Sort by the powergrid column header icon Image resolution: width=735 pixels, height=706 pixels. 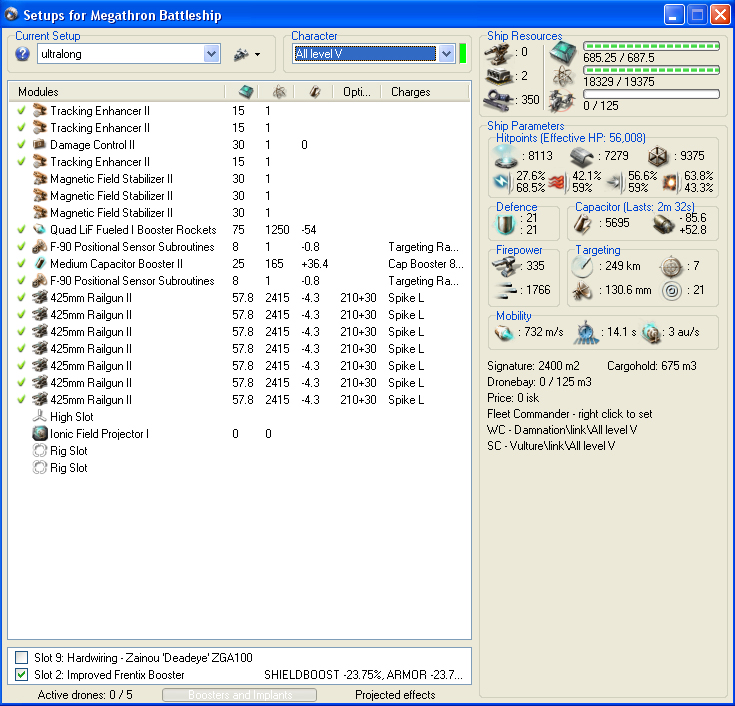click(279, 92)
